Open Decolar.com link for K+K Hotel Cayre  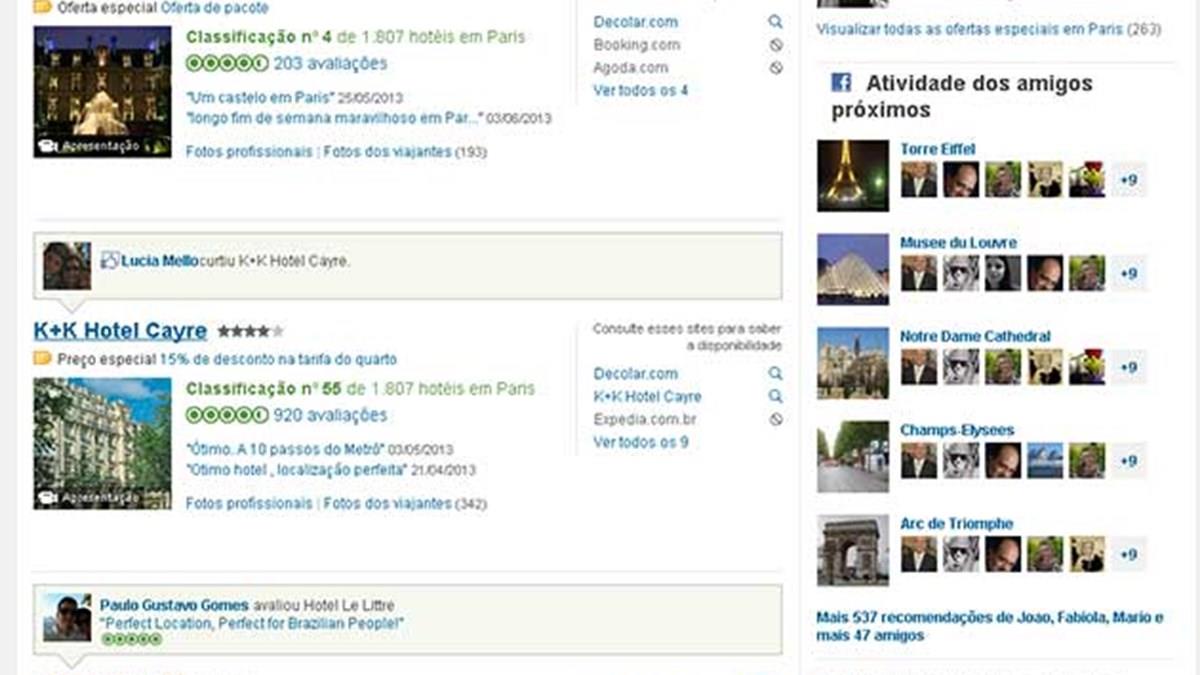pos(635,374)
